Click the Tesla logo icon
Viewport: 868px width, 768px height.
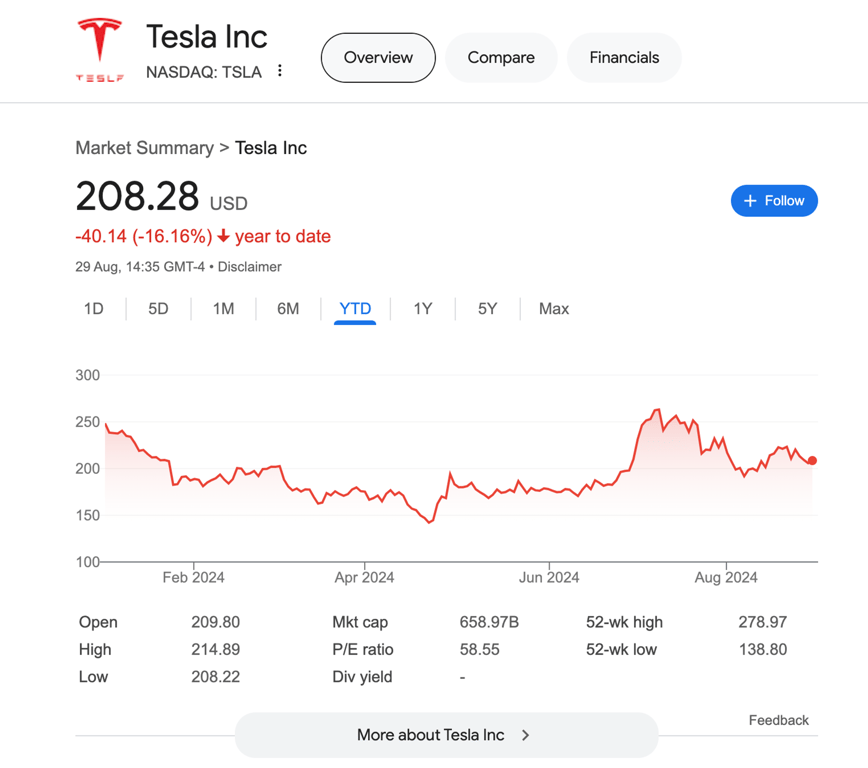[x=100, y=48]
